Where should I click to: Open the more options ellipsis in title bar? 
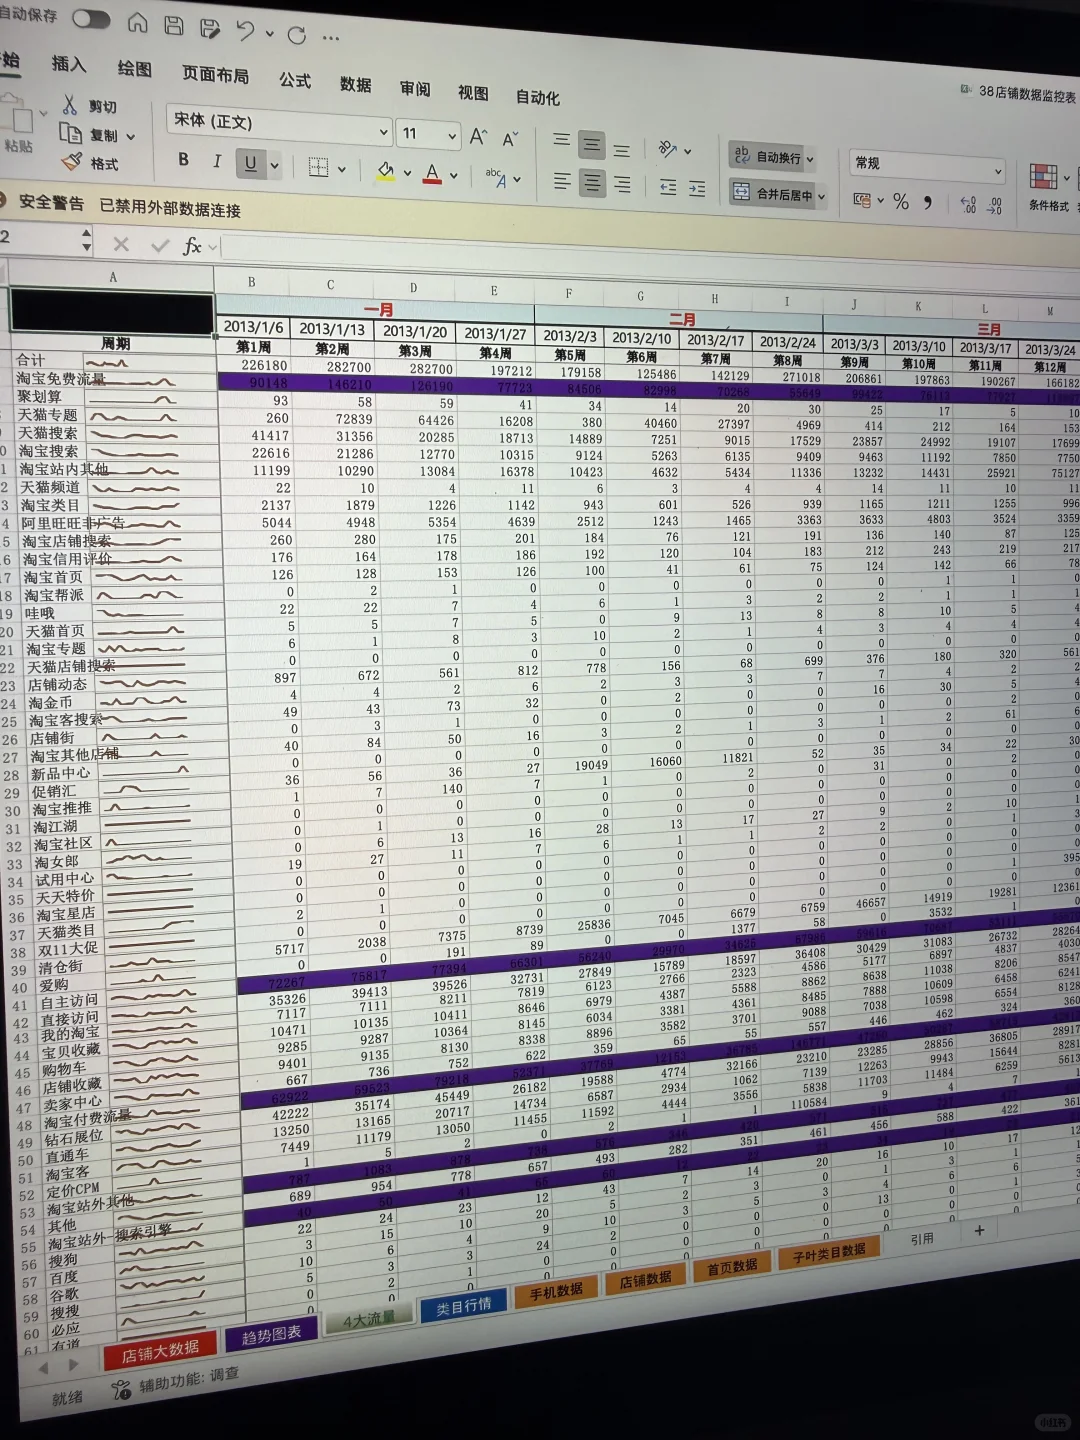point(331,39)
